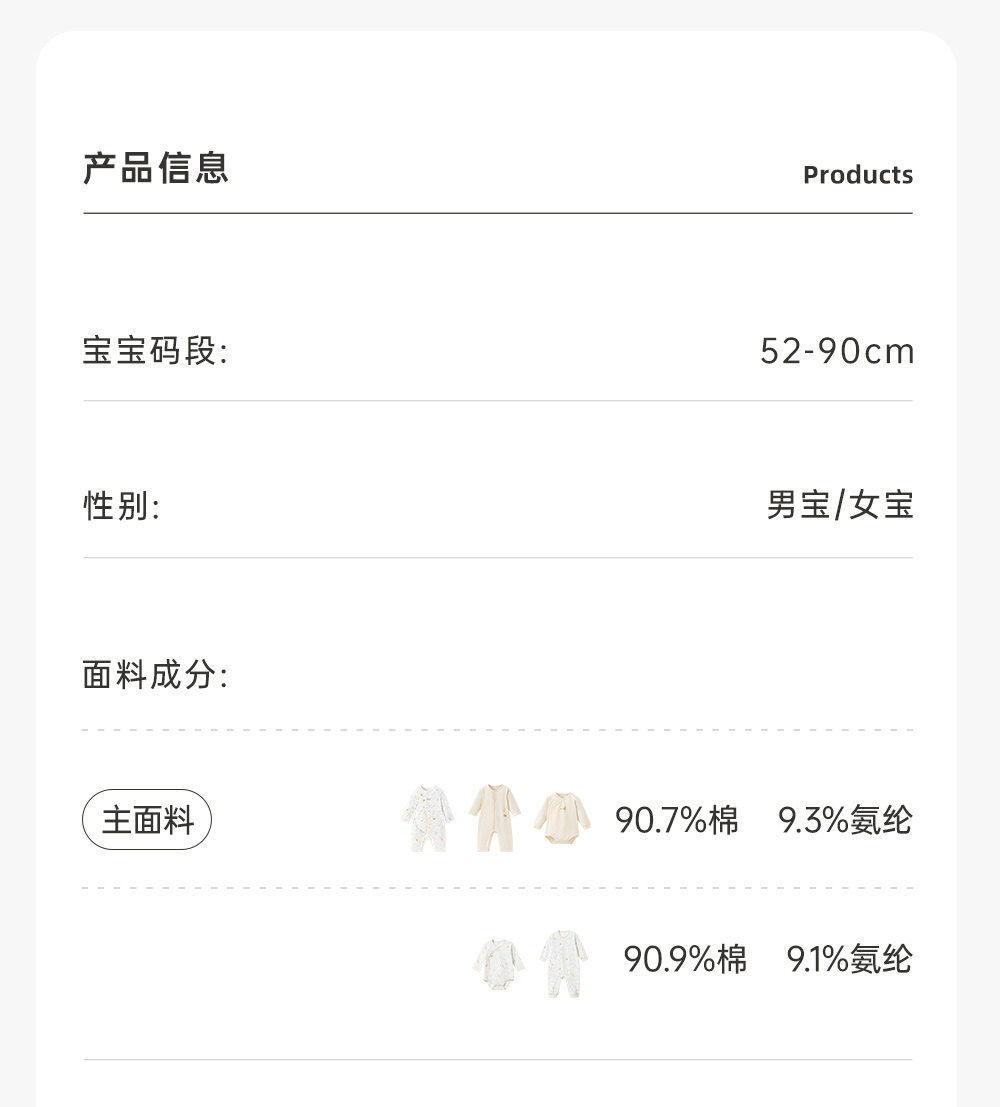The image size is (1000, 1107).
Task: Click the 90.9%棉 composition text
Action: click(685, 960)
